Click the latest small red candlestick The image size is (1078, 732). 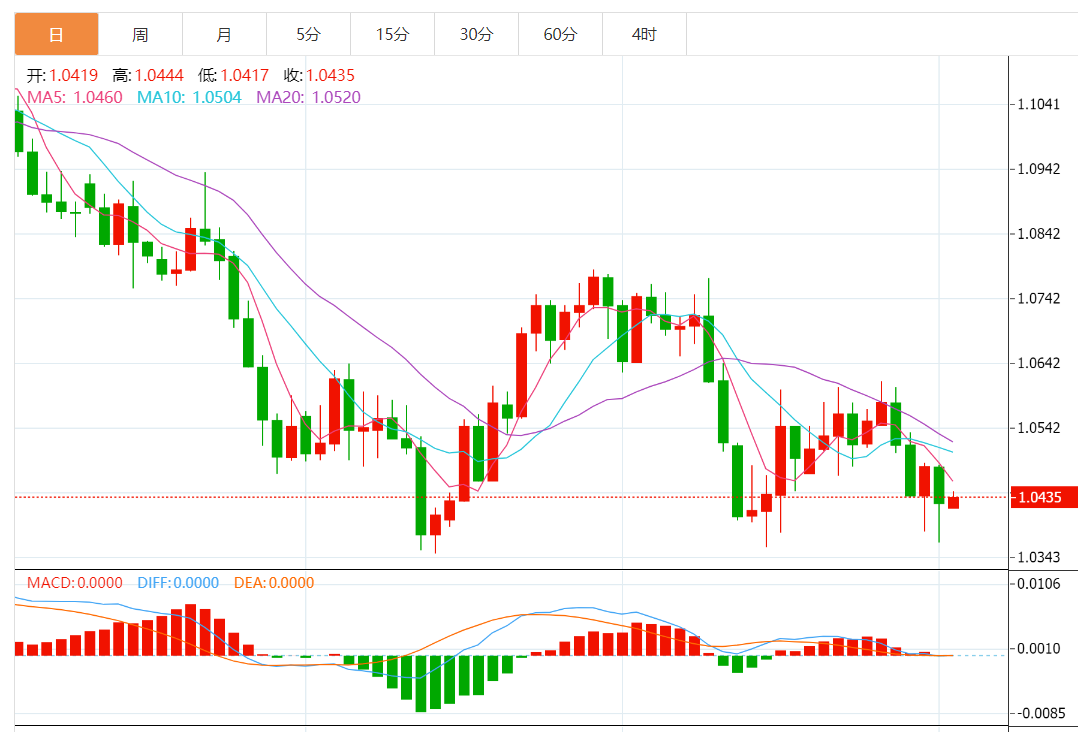click(954, 502)
